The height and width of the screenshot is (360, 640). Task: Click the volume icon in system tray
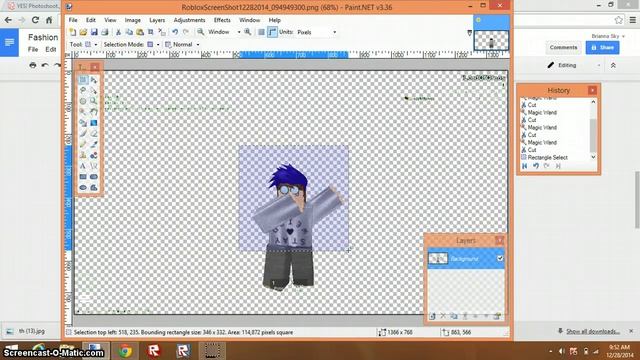pyautogui.click(x=562, y=351)
